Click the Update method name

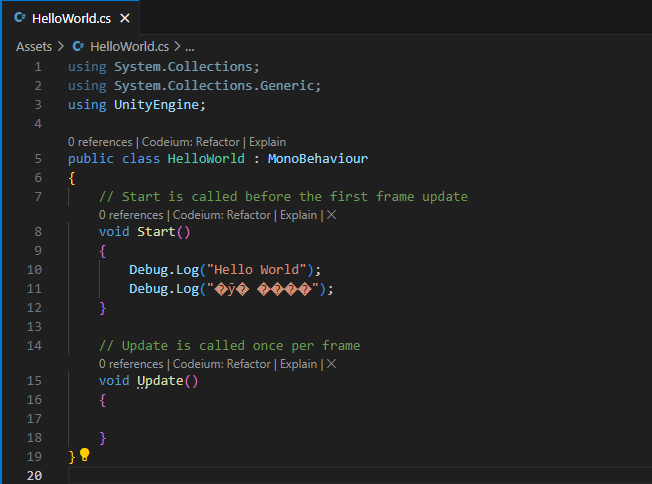(x=160, y=381)
